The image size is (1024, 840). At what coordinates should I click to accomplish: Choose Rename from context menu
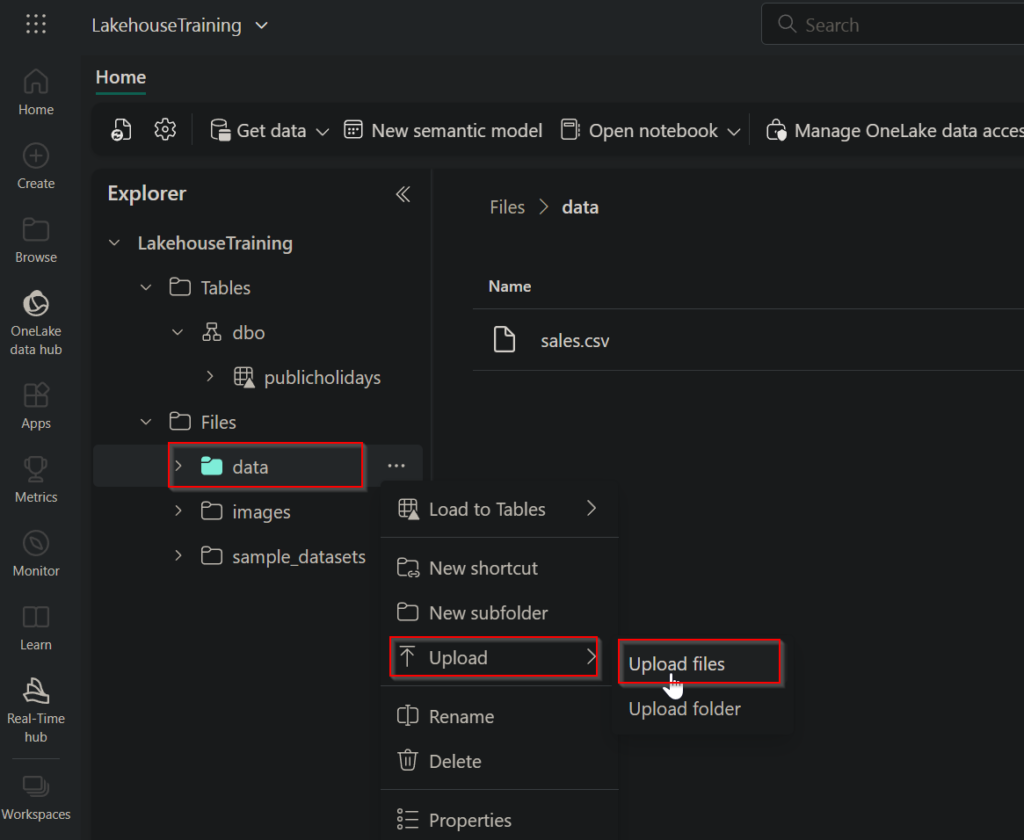(x=499, y=717)
